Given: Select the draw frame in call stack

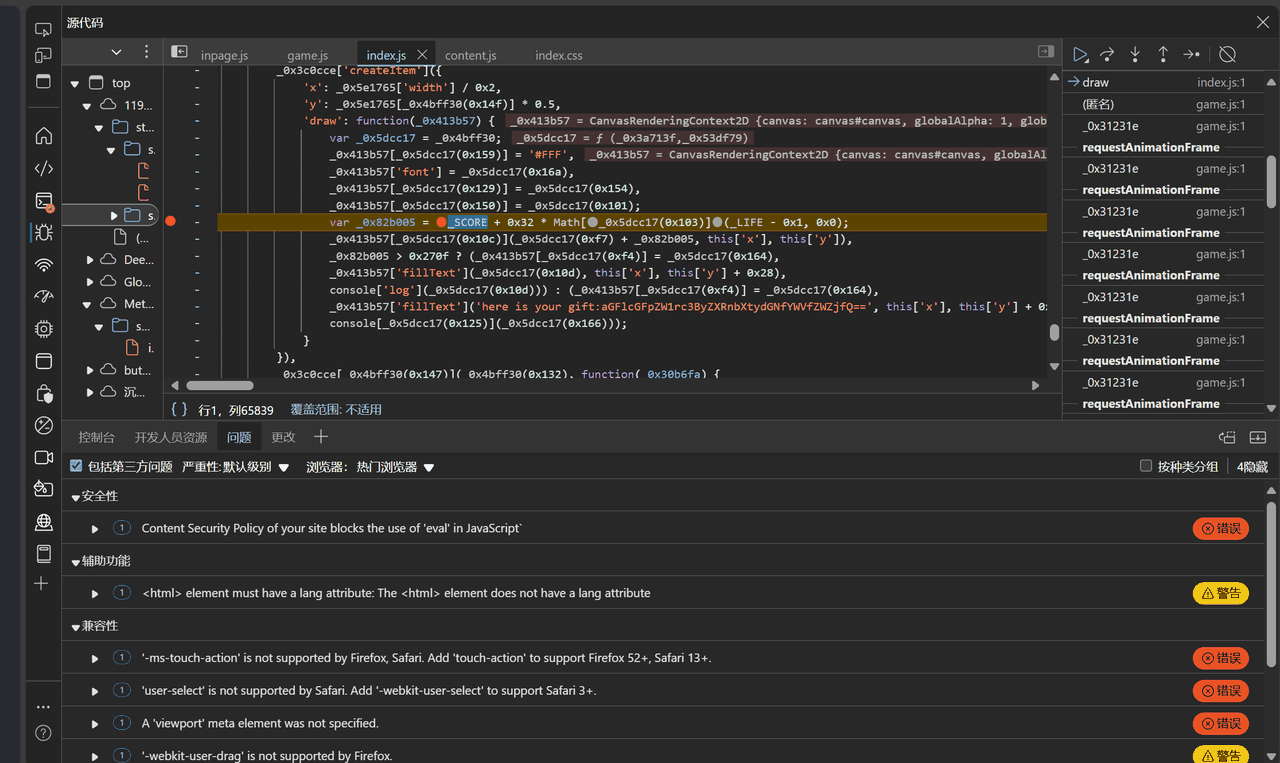Looking at the screenshot, I should coord(1162,83).
